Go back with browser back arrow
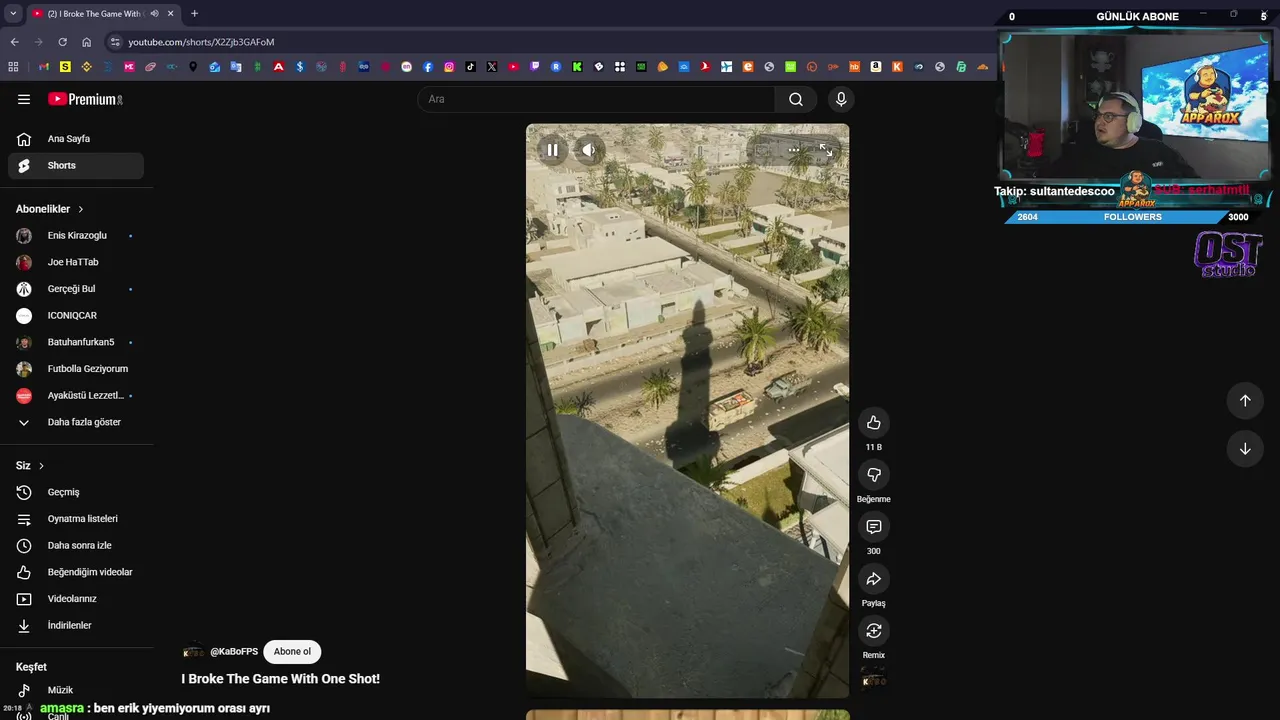Image resolution: width=1280 pixels, height=720 pixels. pyautogui.click(x=14, y=42)
